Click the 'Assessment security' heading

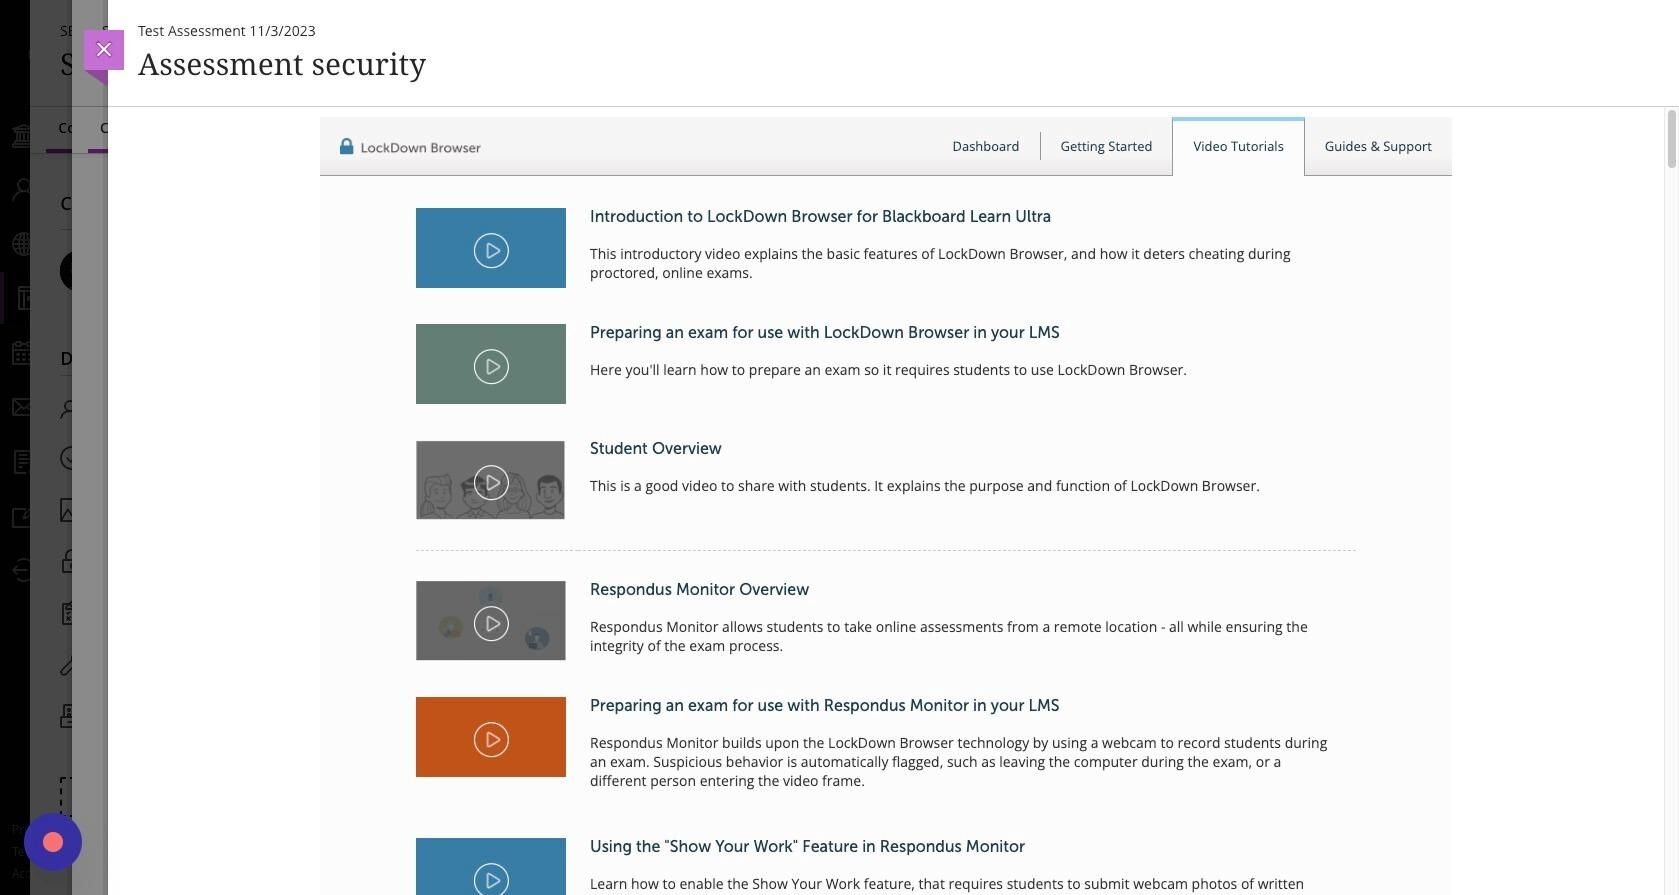(282, 64)
